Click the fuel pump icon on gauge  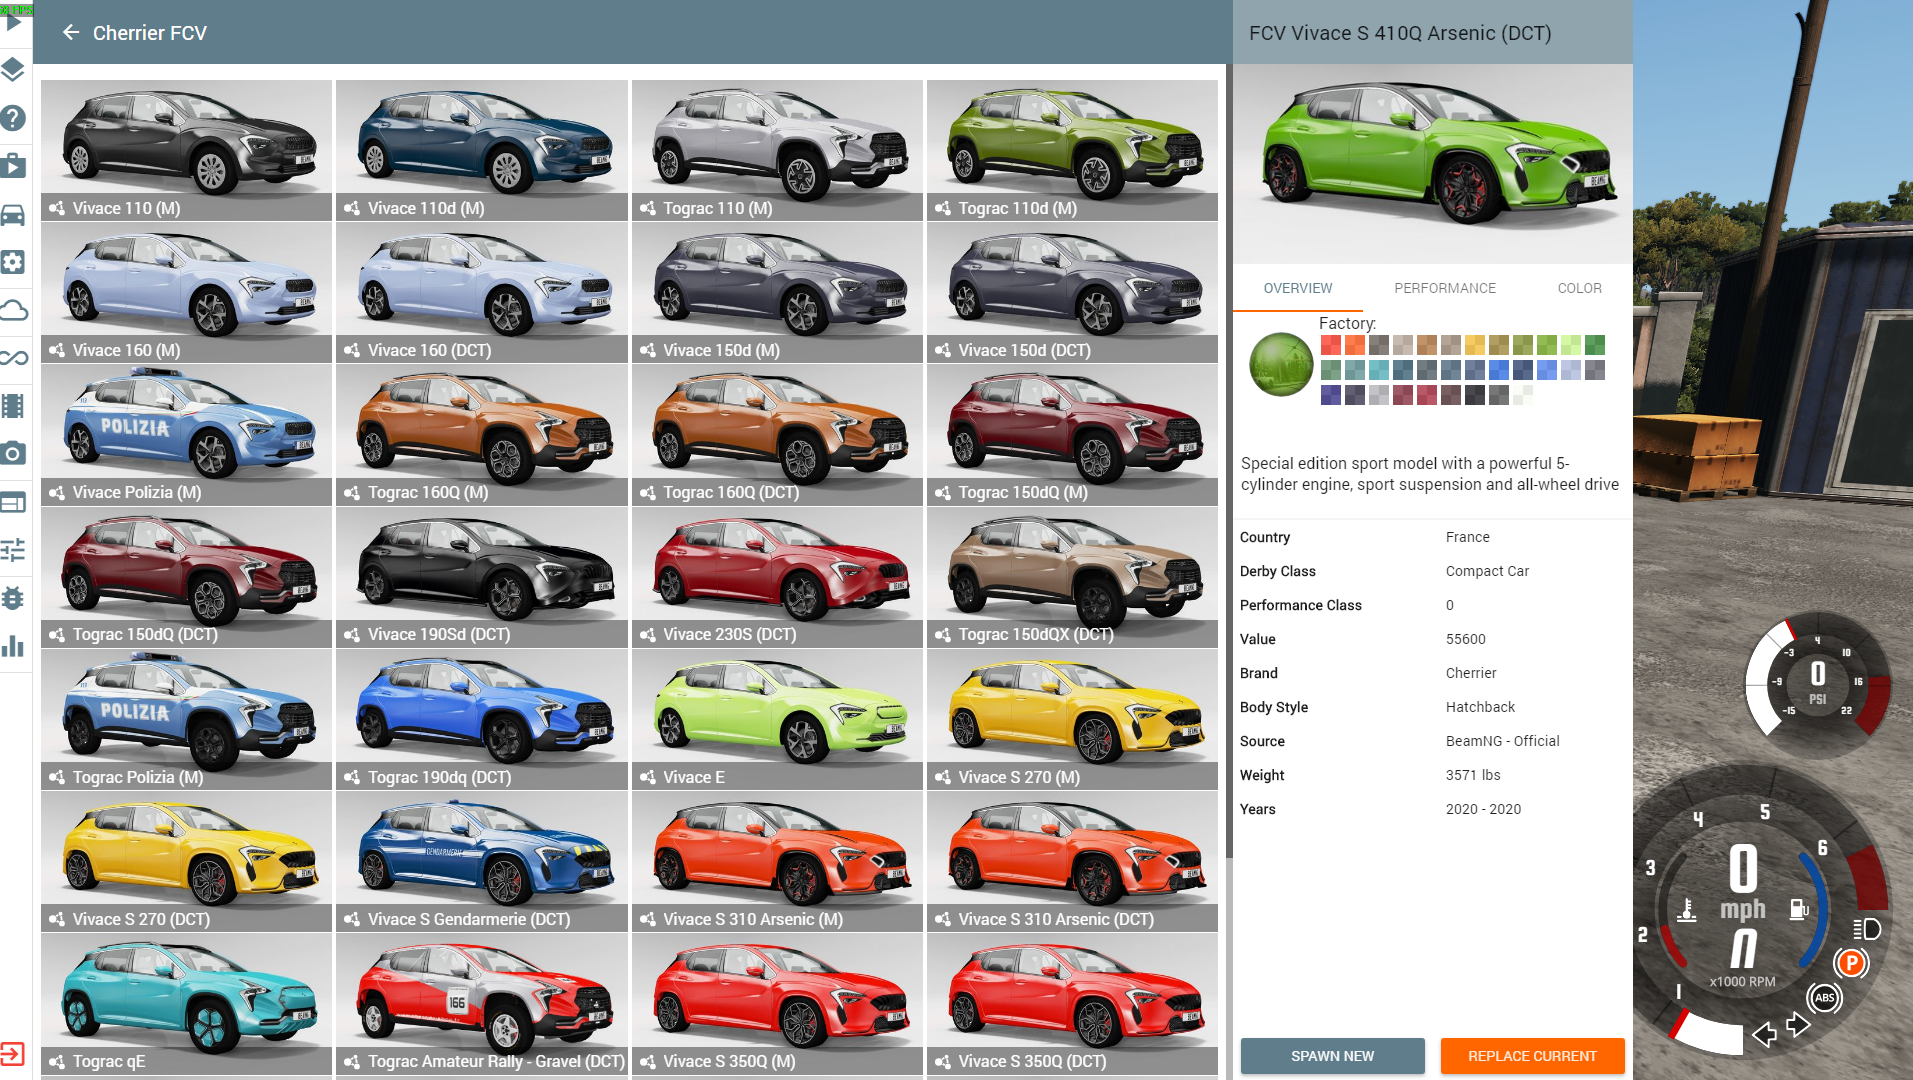pyautogui.click(x=1799, y=909)
